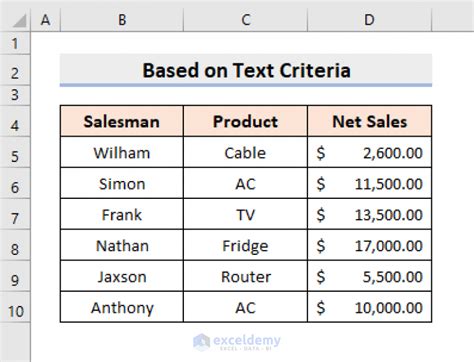The image size is (474, 362).
Task: Select column D header
Action: (x=369, y=20)
